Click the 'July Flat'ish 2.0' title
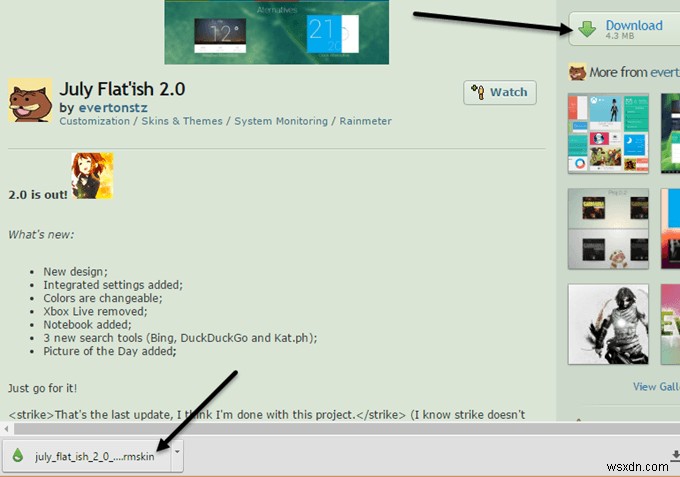Viewport: 680px width, 477px height. click(122, 89)
